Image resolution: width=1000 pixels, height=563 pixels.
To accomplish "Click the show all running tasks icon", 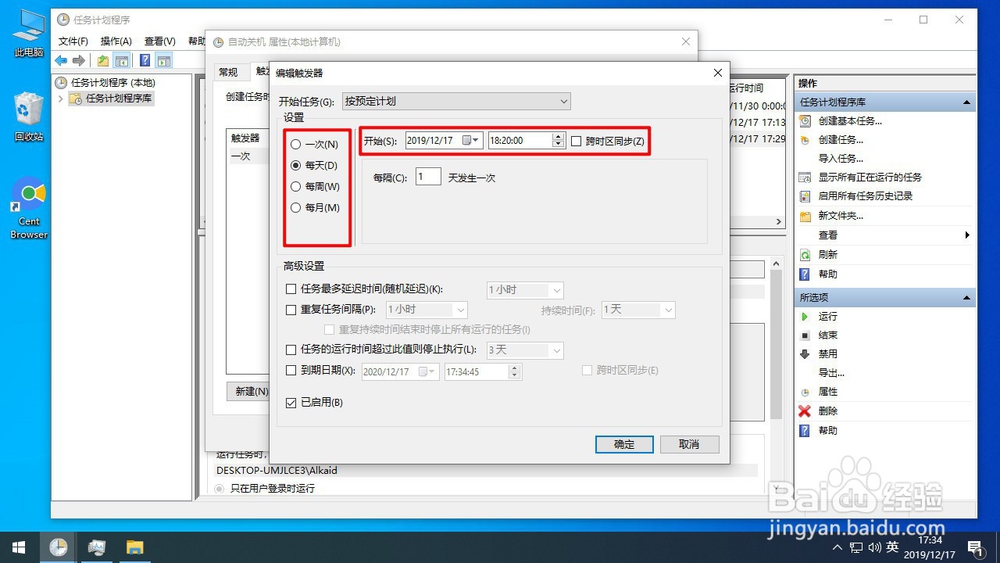I will [805, 177].
